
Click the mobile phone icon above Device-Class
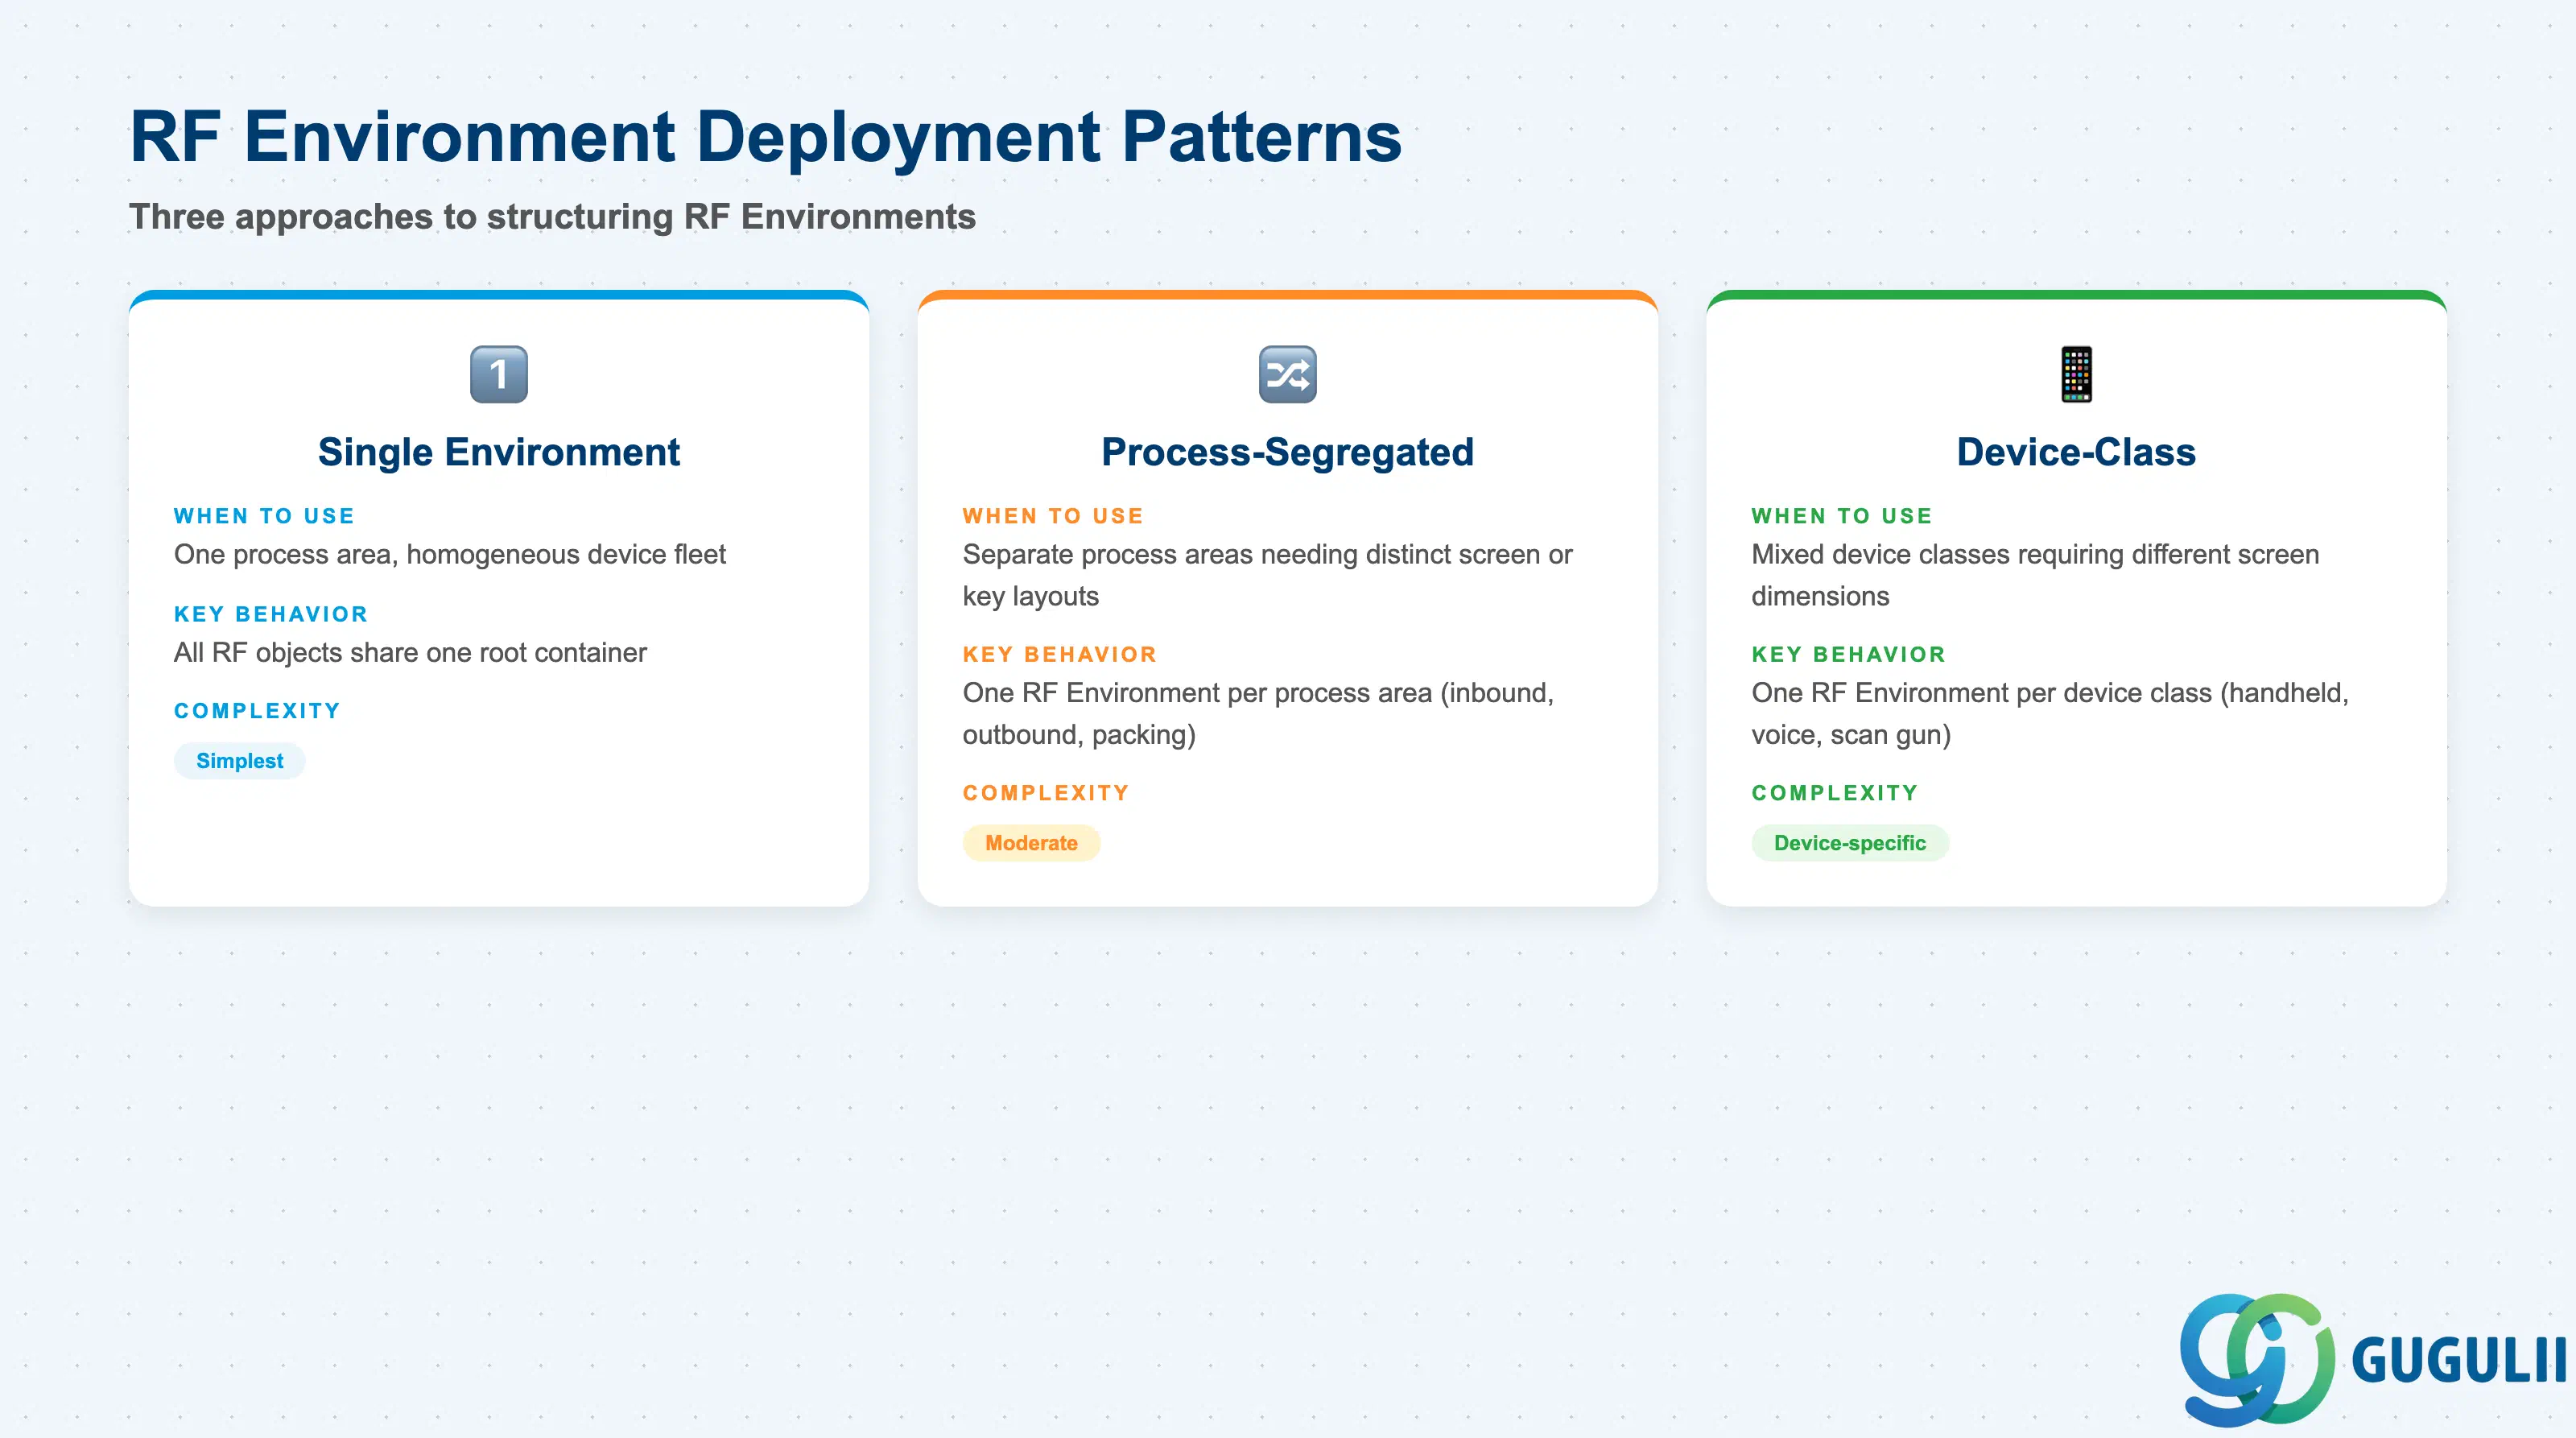click(x=2076, y=374)
